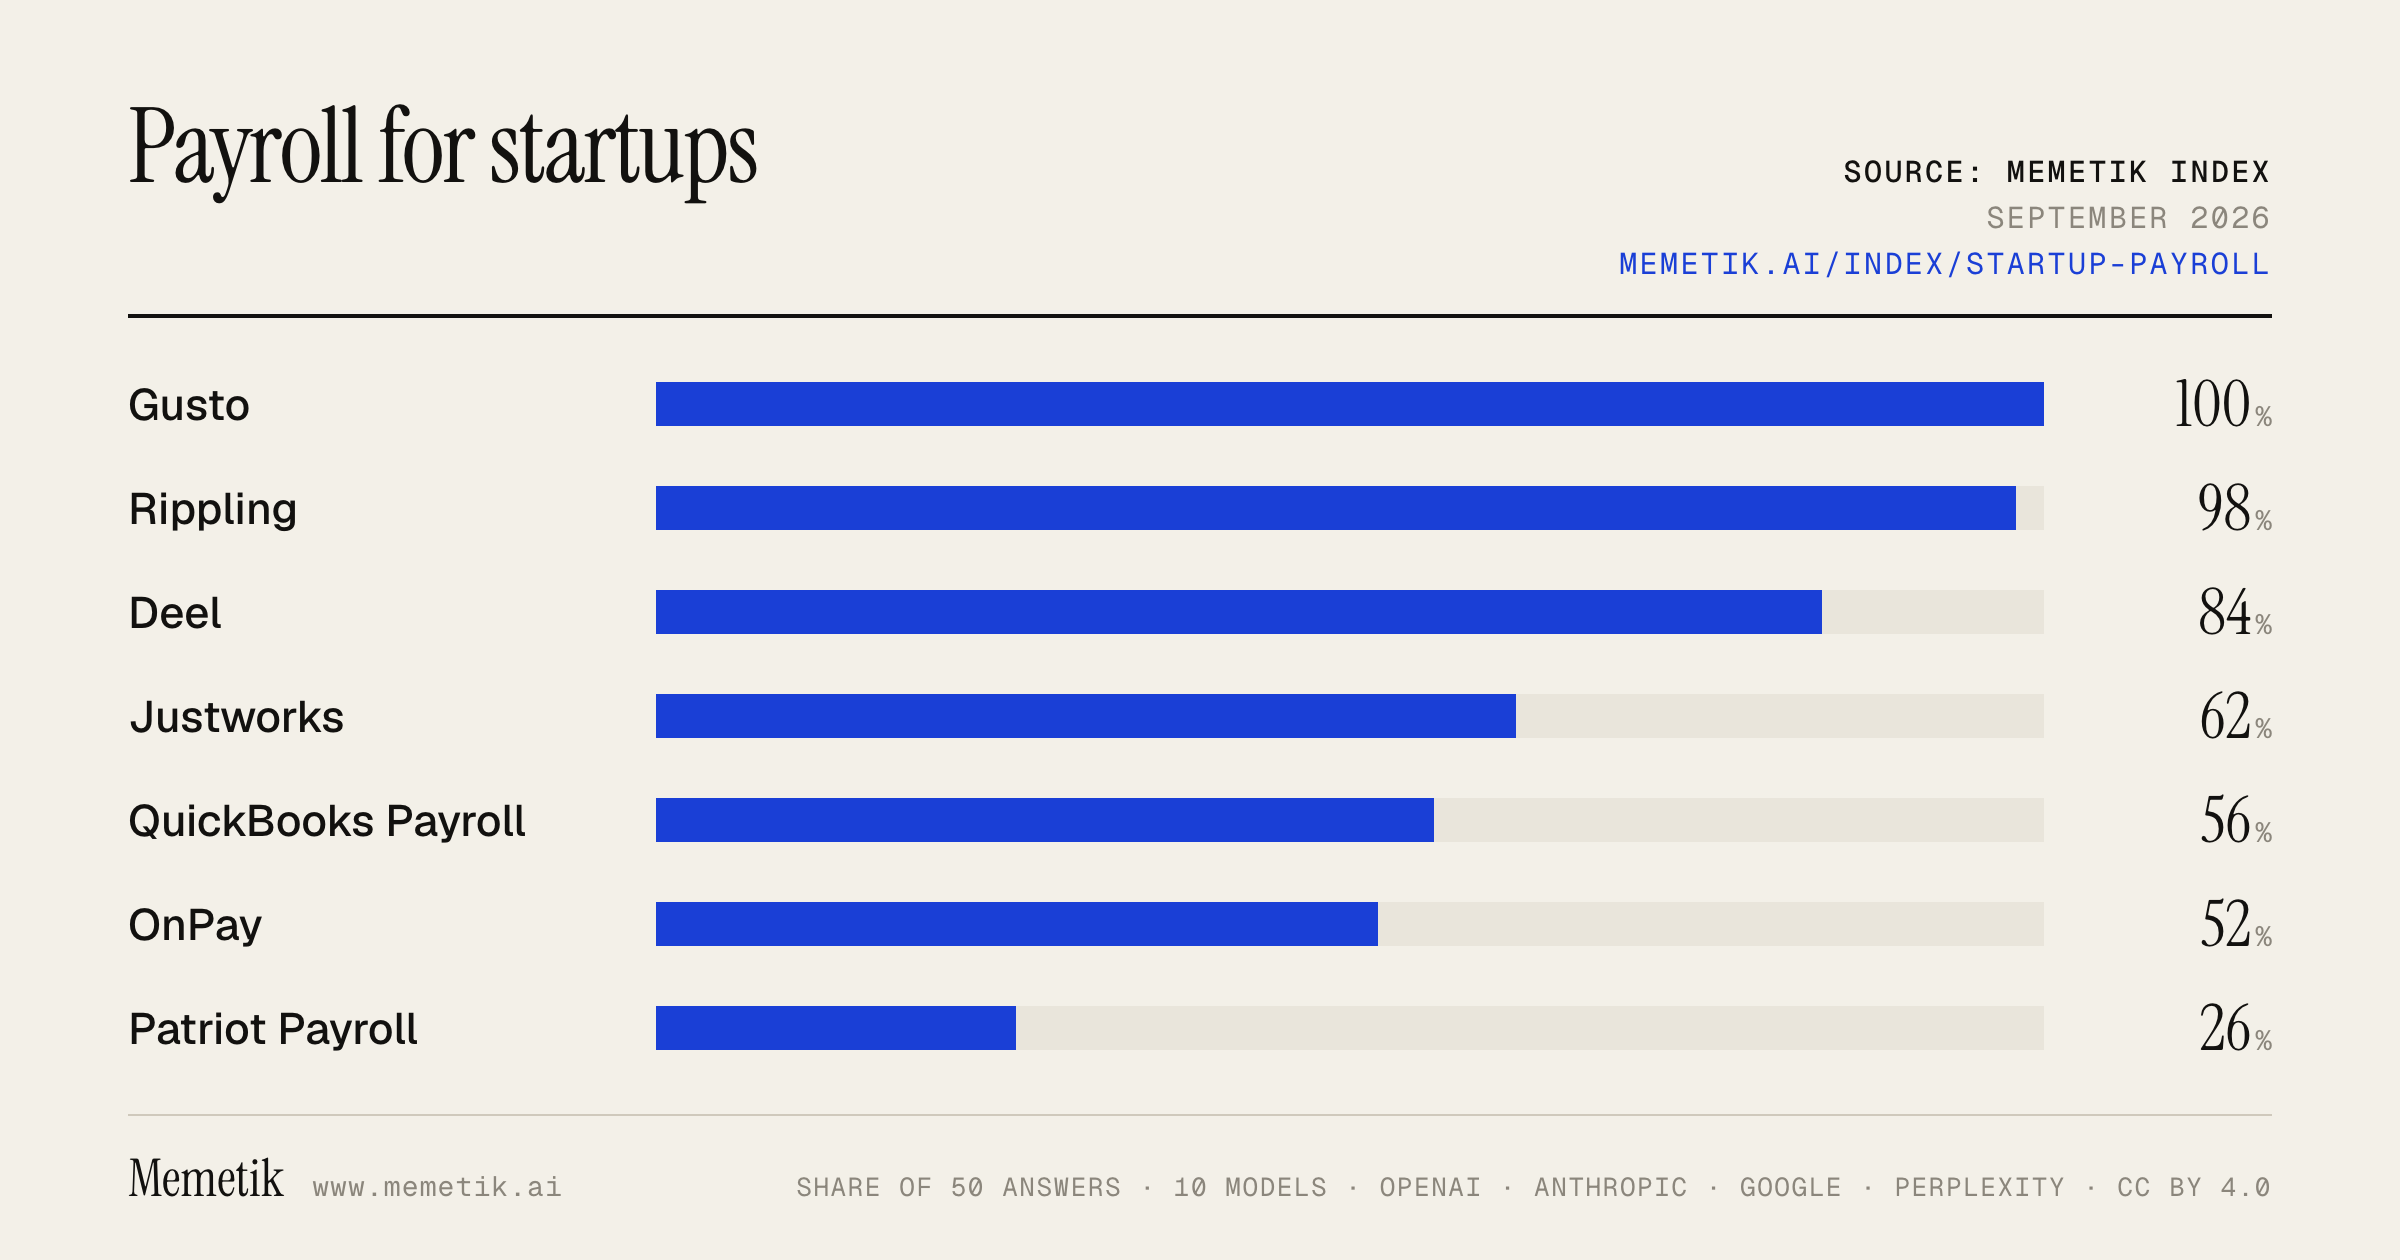Click the Gusto row label
The image size is (2400, 1260).
(189, 405)
